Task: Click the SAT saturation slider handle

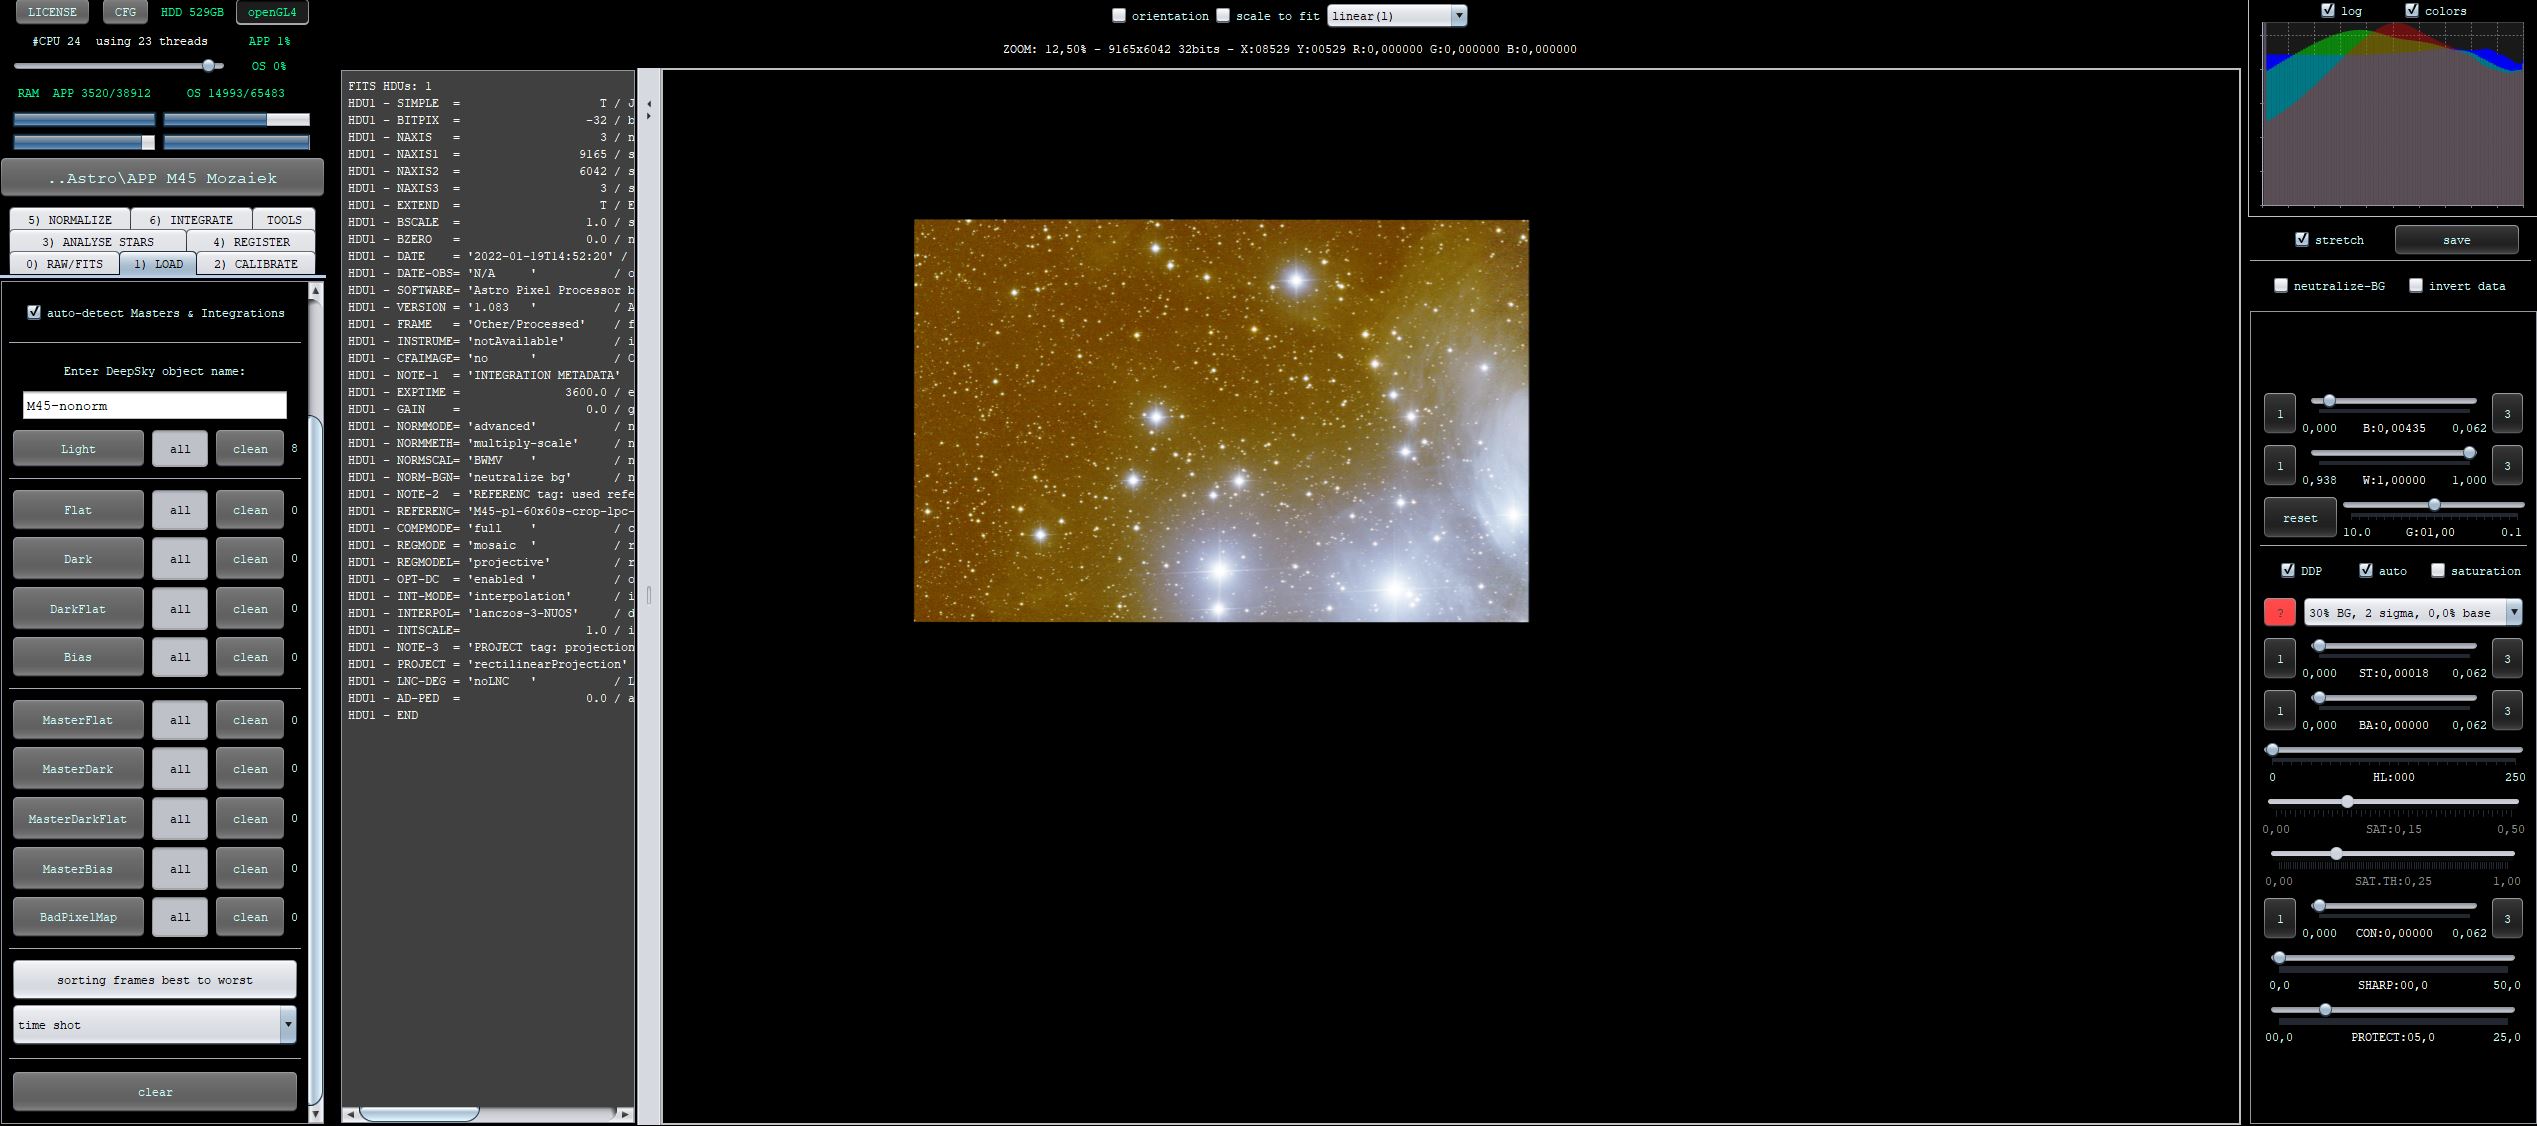Action: (2347, 802)
